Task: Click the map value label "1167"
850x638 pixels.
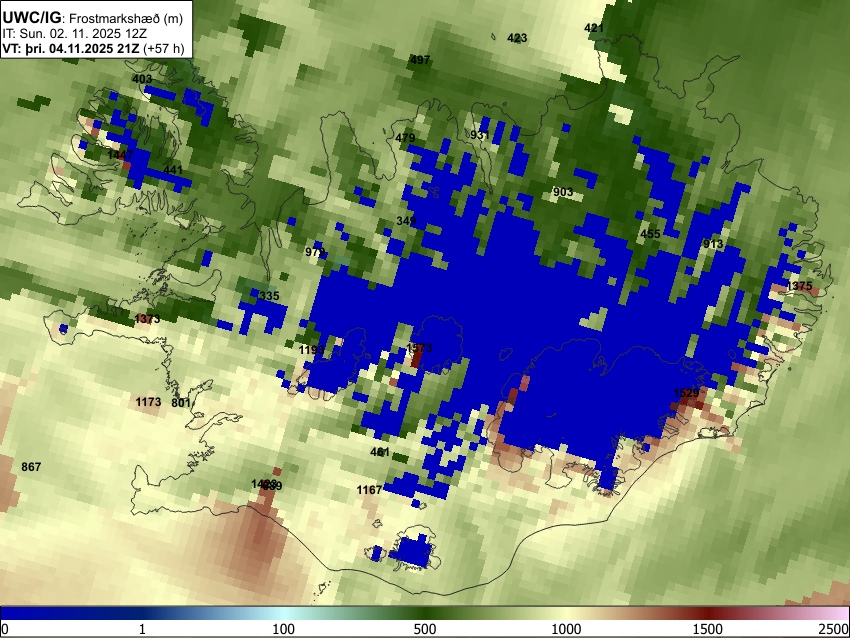Action: point(369,490)
